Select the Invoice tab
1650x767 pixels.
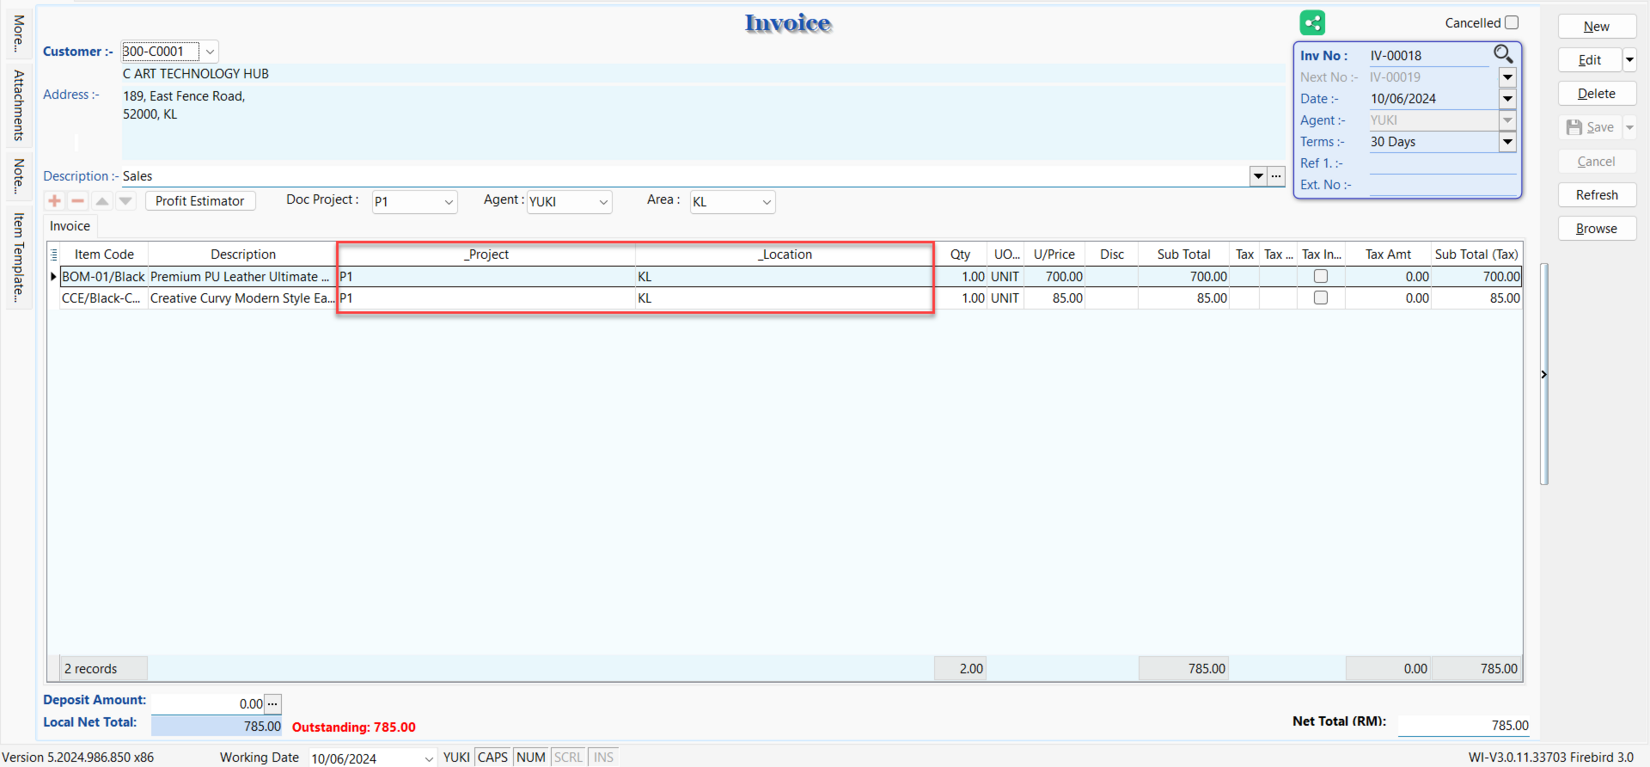click(x=70, y=226)
